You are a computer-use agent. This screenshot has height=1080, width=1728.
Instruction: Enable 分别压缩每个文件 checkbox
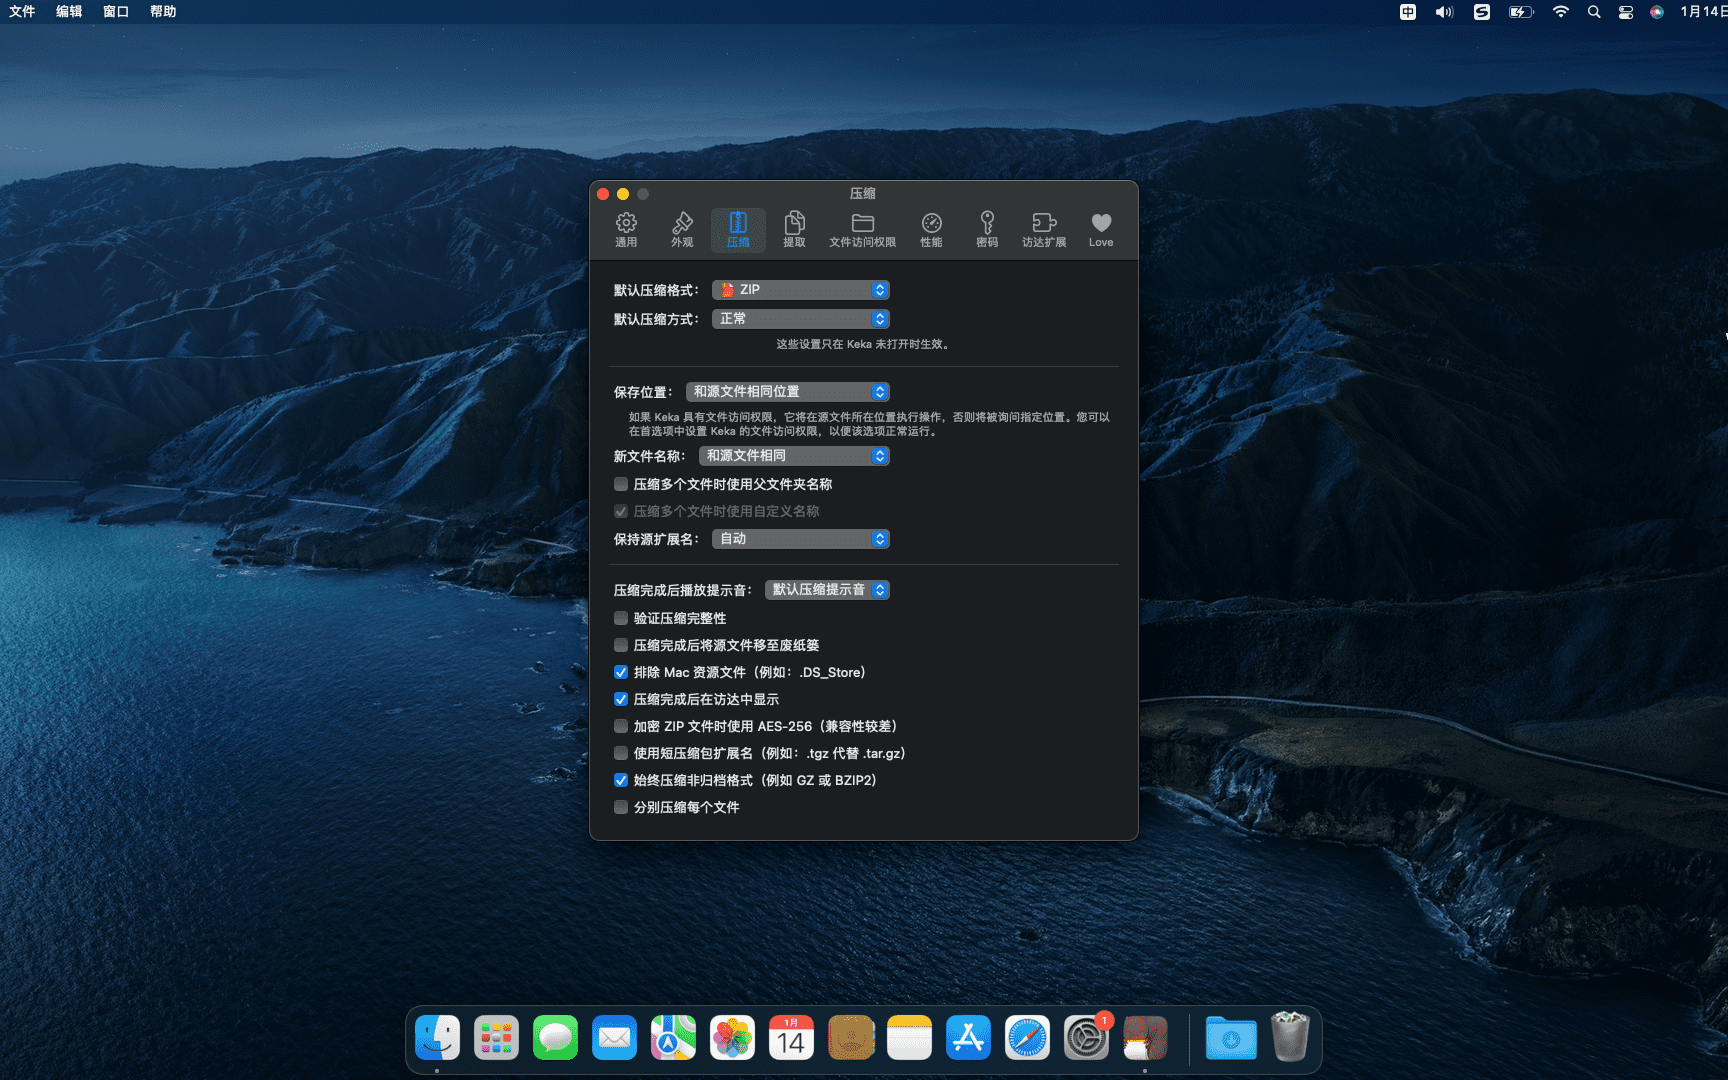pyautogui.click(x=621, y=807)
